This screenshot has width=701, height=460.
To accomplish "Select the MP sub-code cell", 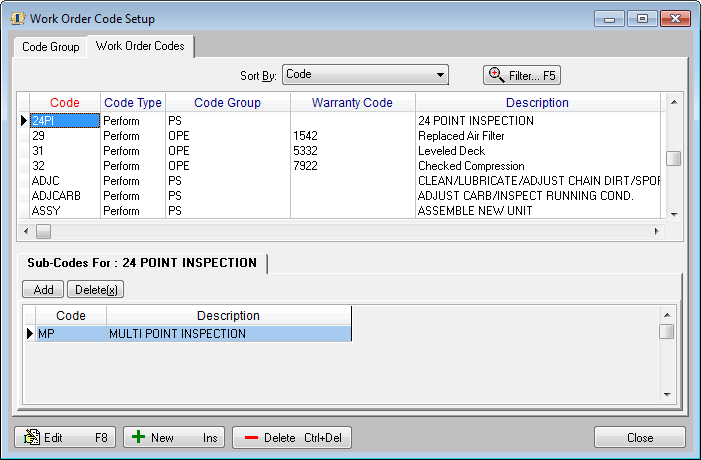I will (71, 333).
